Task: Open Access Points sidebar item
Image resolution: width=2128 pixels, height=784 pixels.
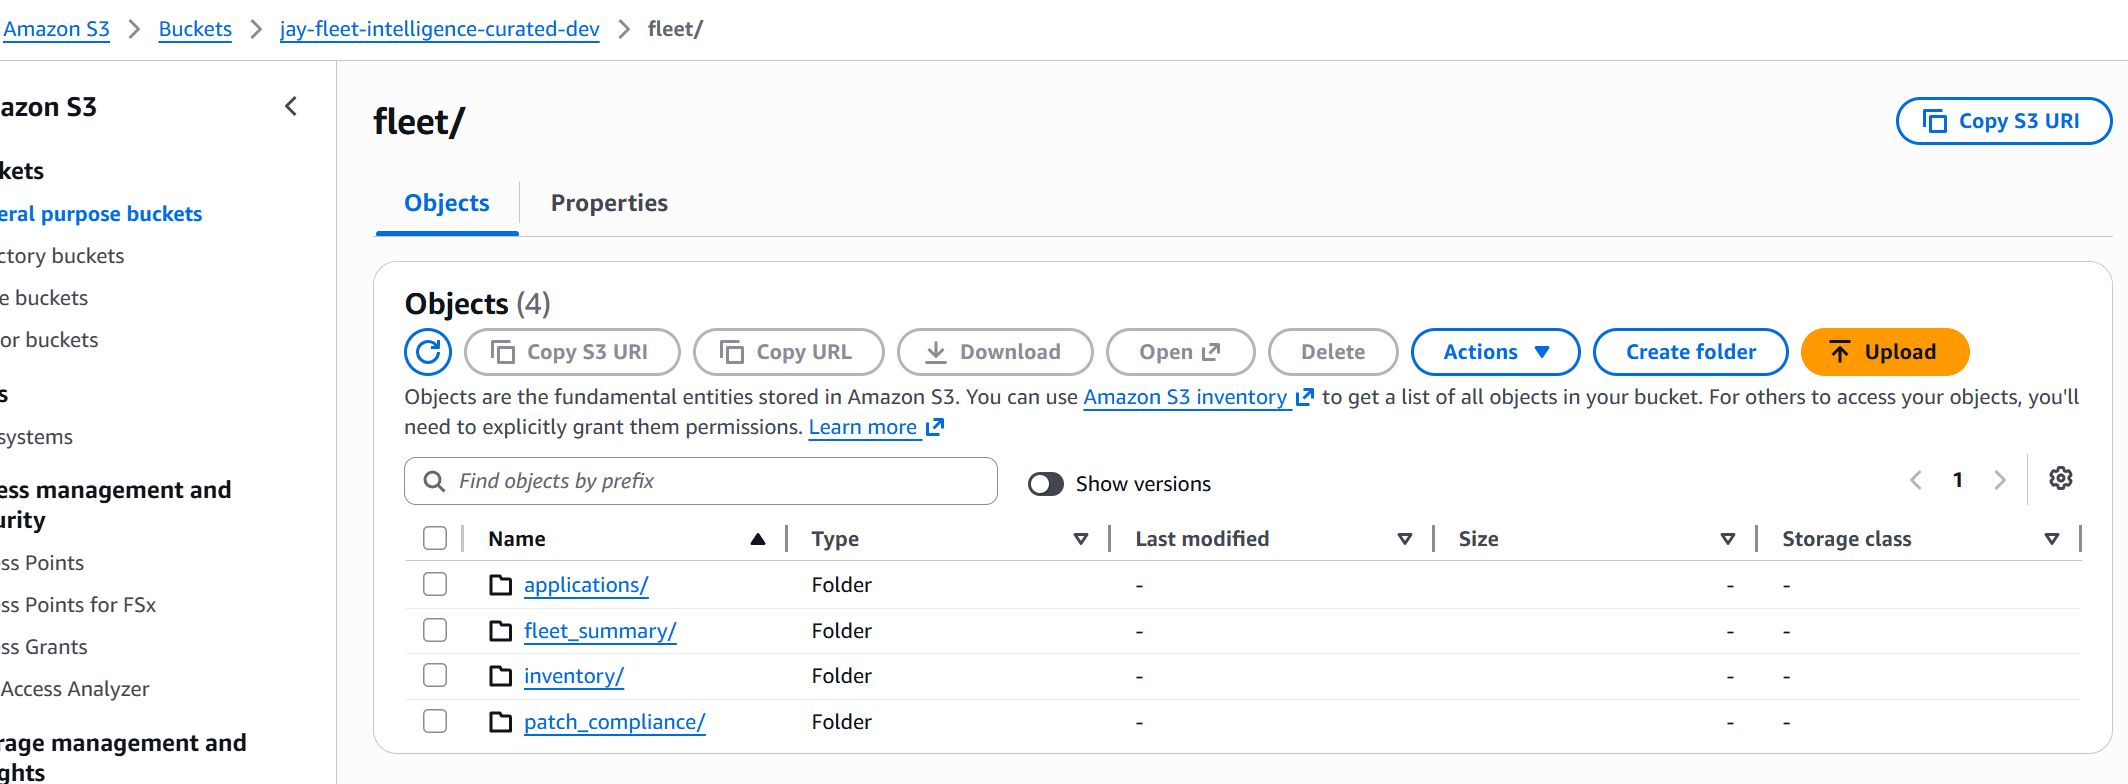Action: [42, 563]
